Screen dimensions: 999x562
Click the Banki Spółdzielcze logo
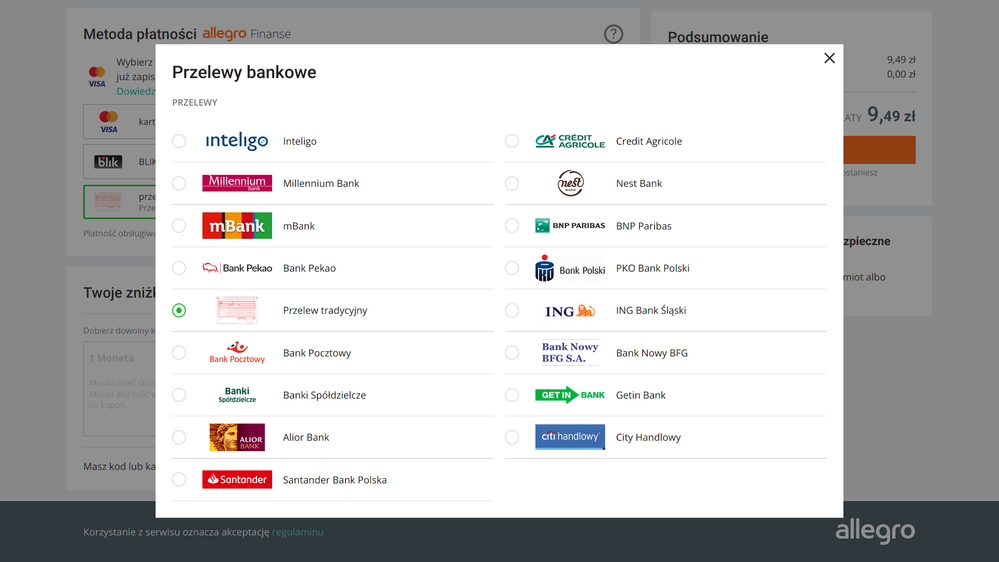coord(236,395)
